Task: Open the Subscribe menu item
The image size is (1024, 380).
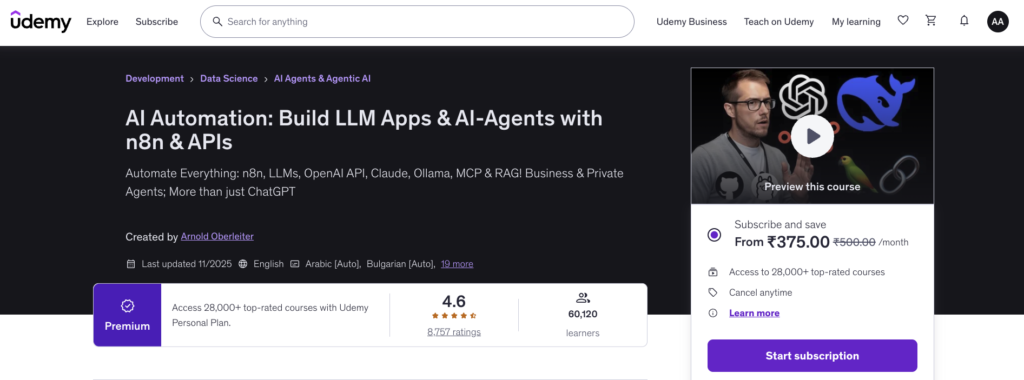Action: coord(157,22)
